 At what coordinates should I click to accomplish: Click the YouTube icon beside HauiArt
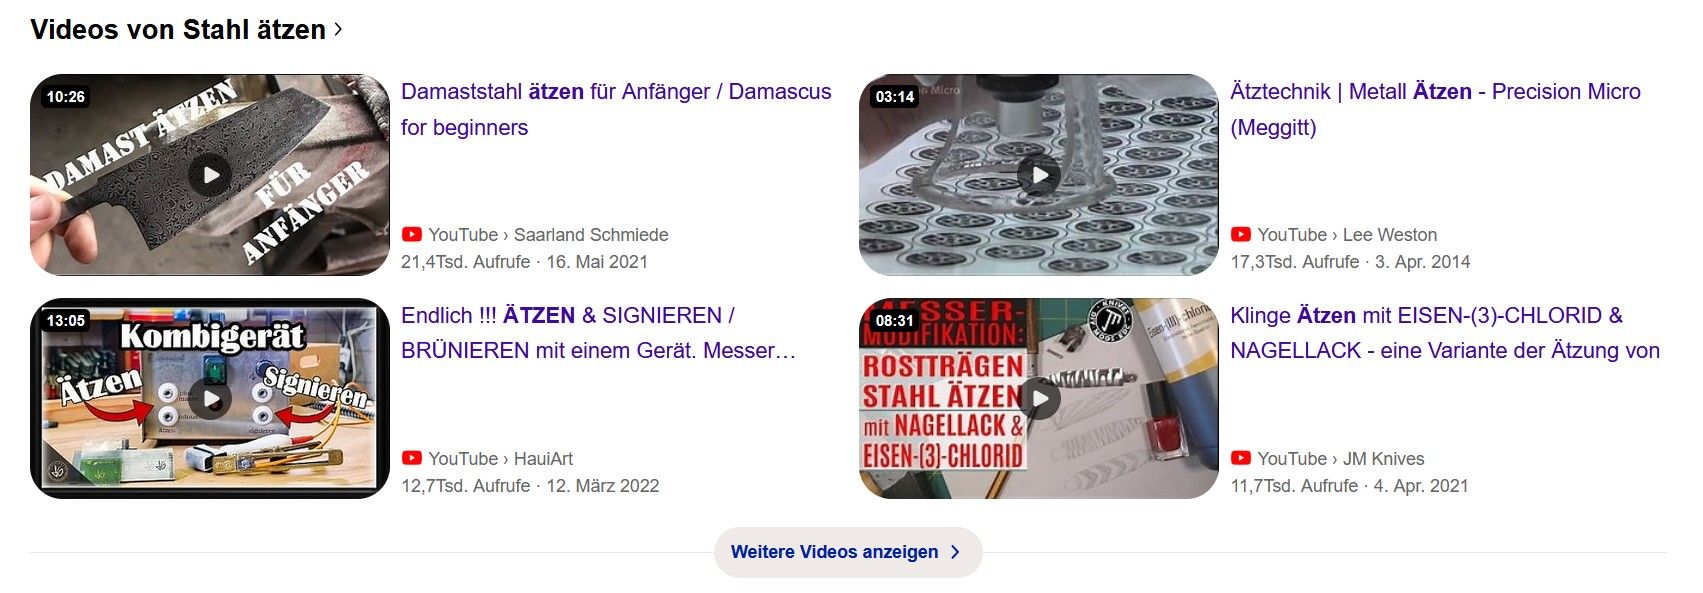[412, 459]
